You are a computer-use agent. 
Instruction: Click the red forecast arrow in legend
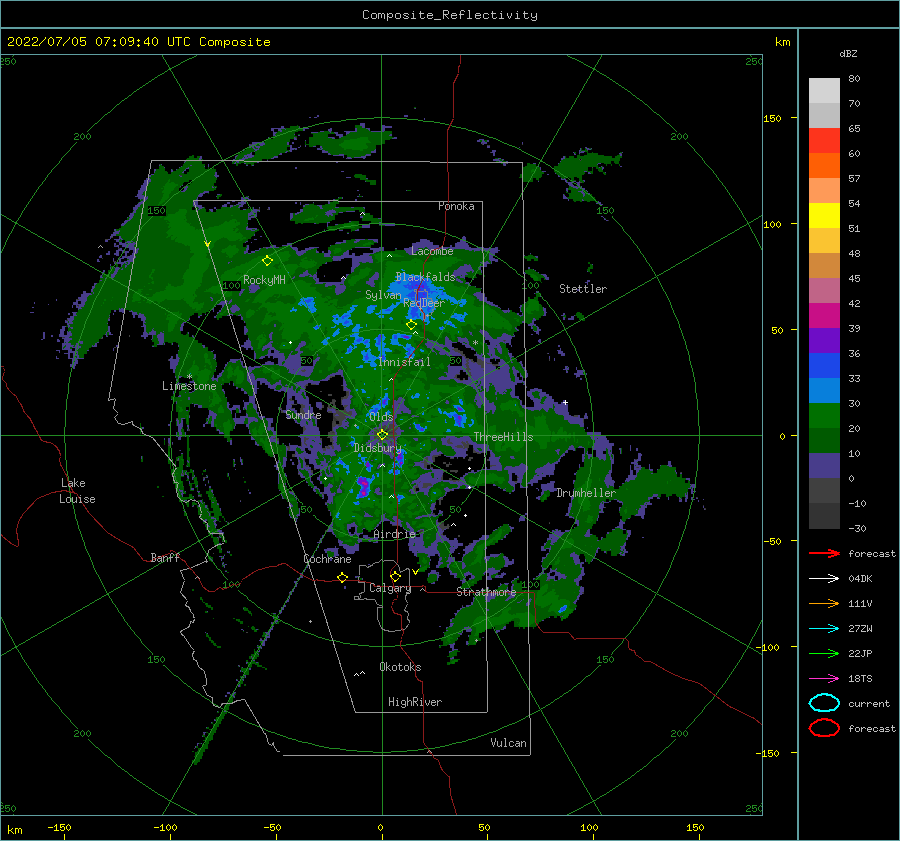pos(824,553)
